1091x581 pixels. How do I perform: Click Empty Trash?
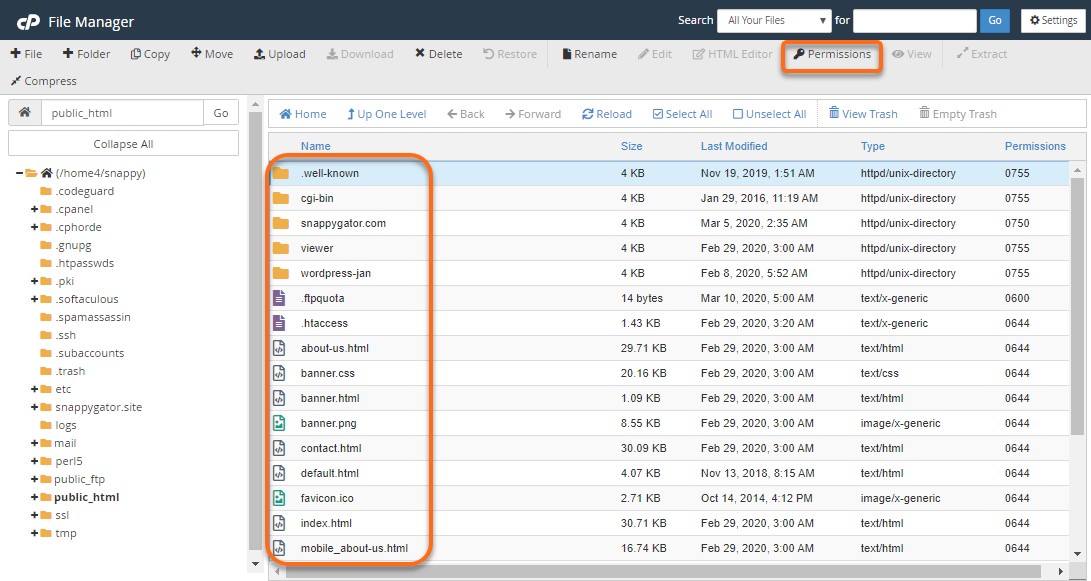(x=957, y=113)
